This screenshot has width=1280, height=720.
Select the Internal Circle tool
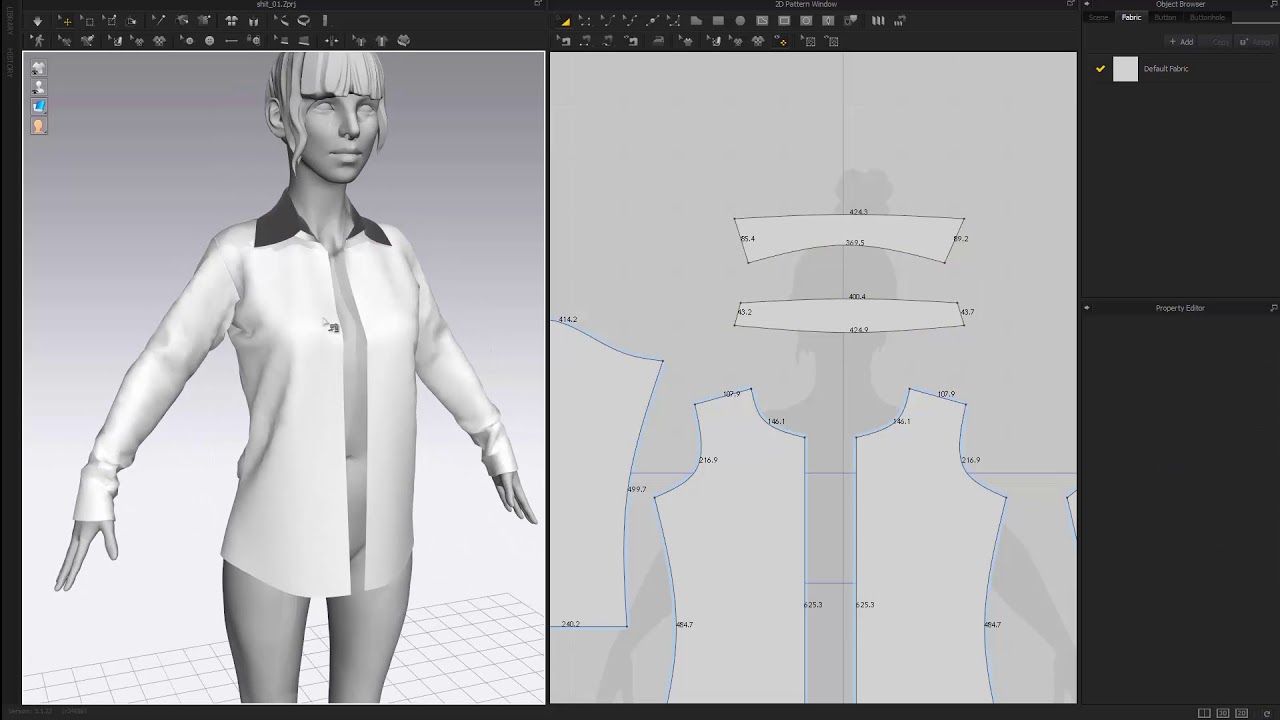(806, 21)
